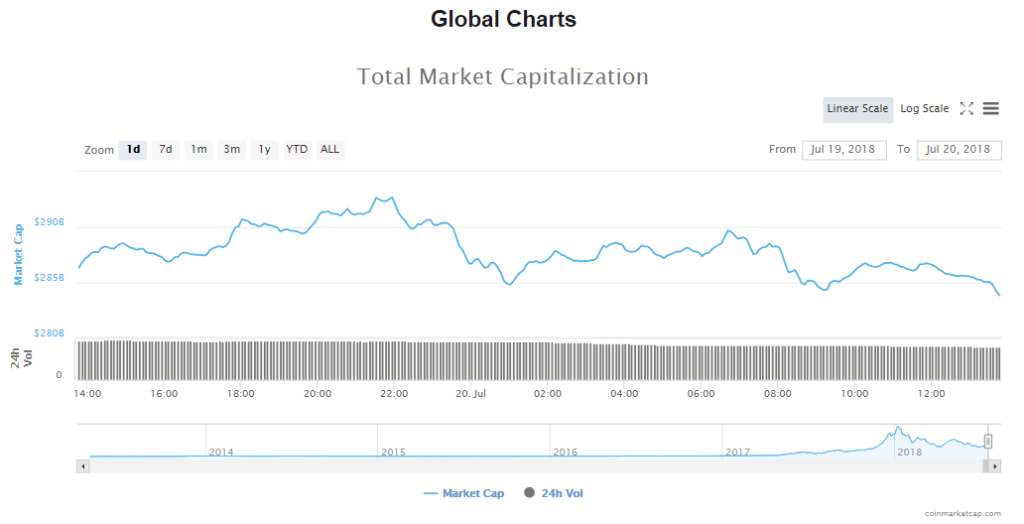The height and width of the screenshot is (524, 1024).
Task: Open the To date field
Action: [958, 150]
